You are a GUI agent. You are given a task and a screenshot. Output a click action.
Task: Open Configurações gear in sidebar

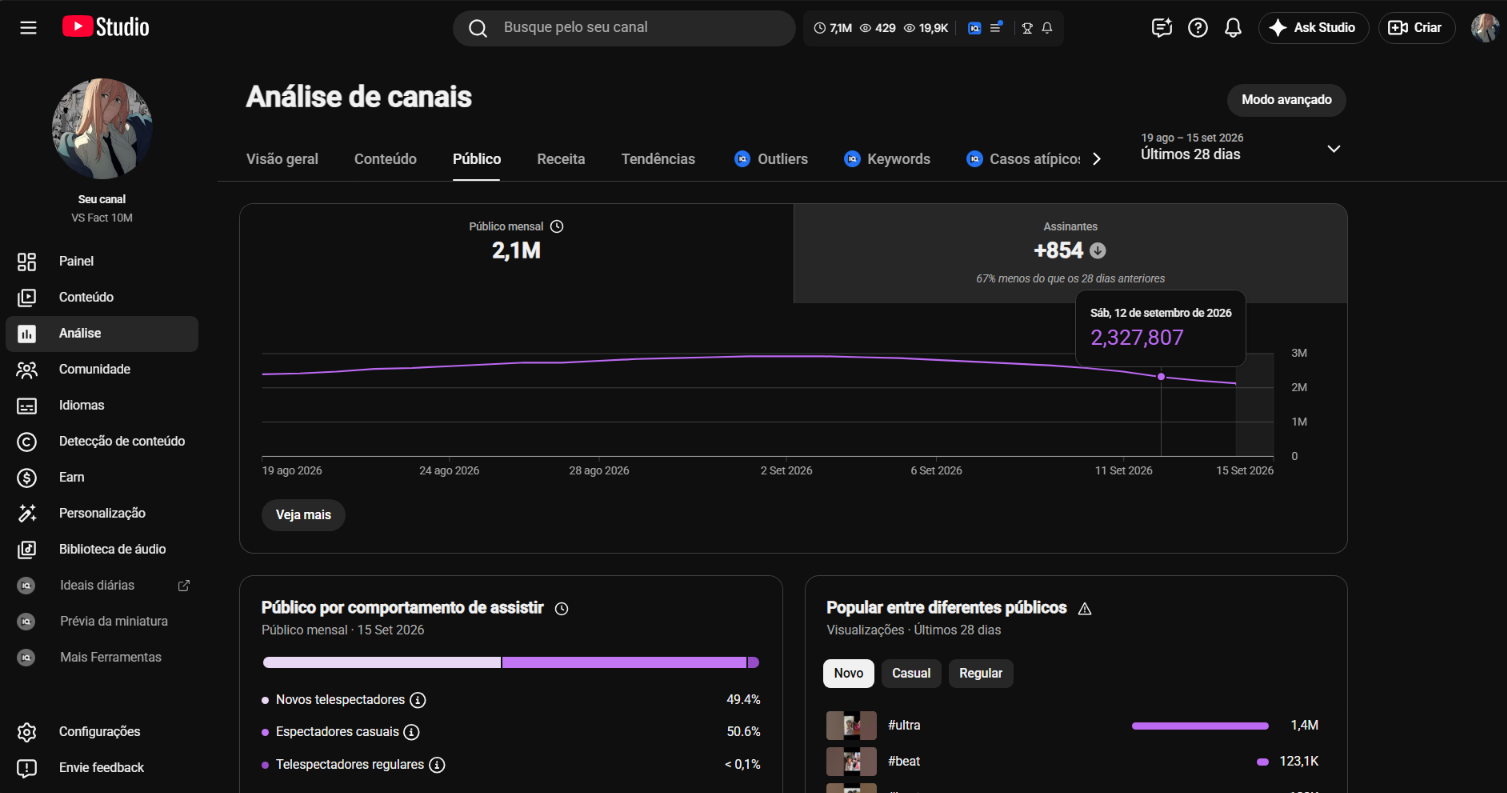(27, 732)
